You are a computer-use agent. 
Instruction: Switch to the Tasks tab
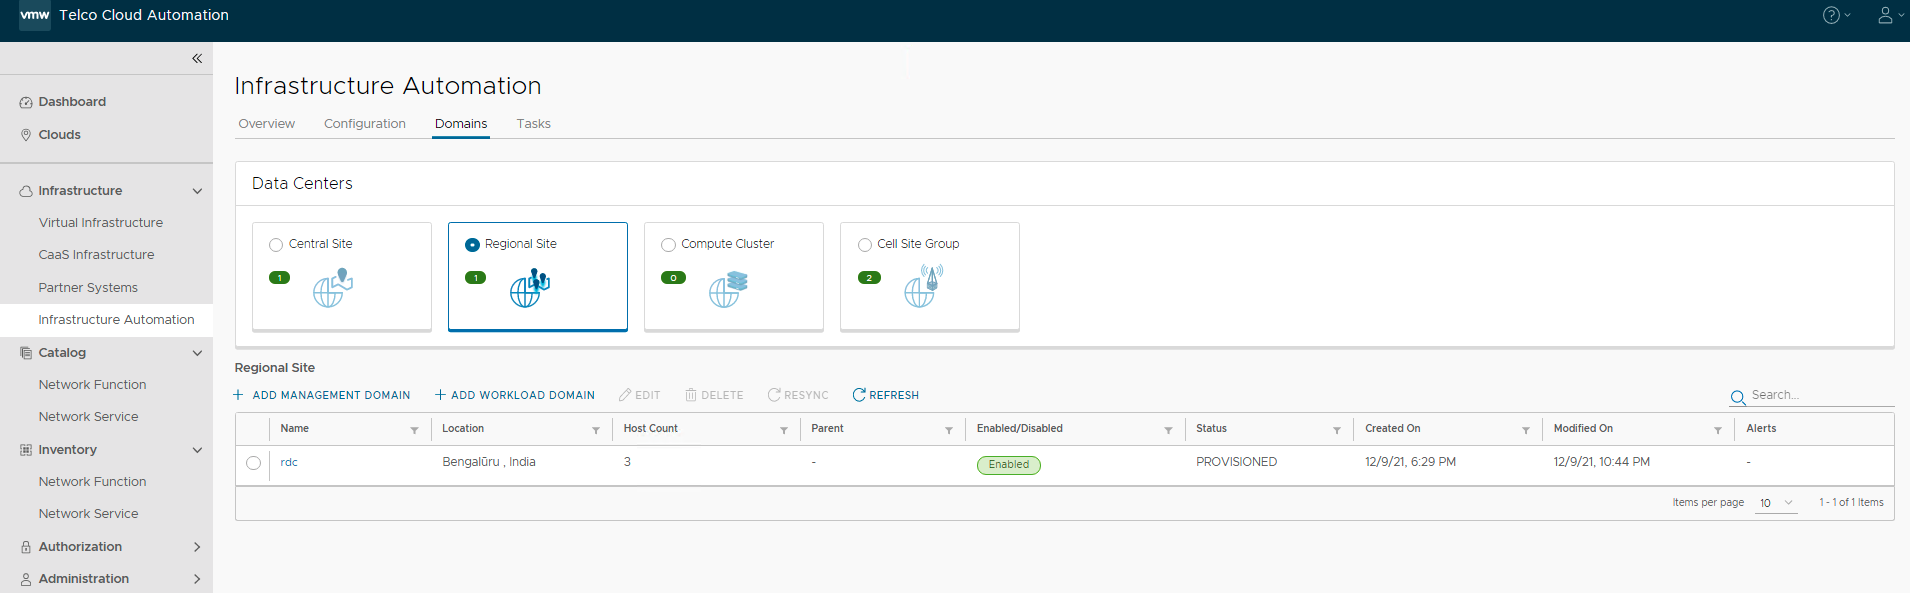pos(534,124)
